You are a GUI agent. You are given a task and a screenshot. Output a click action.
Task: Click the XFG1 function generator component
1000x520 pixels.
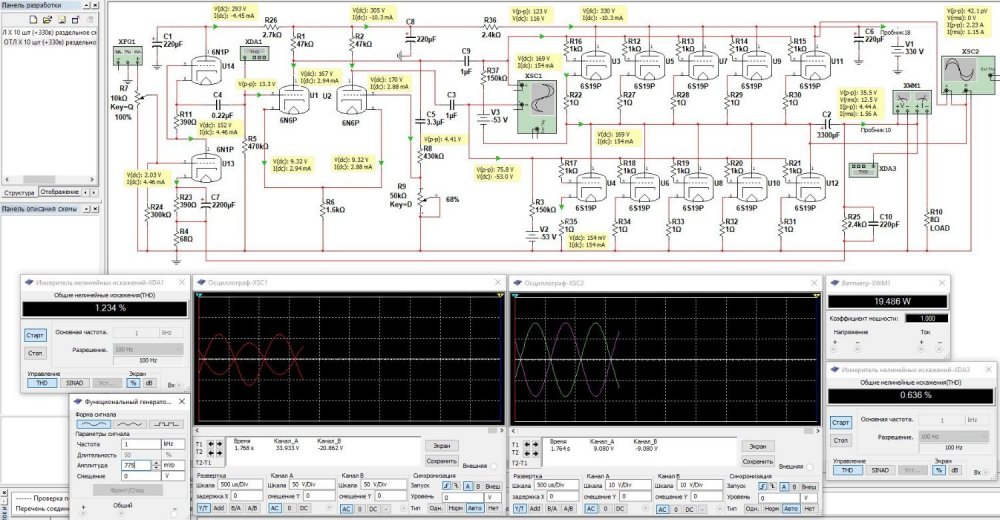click(127, 54)
